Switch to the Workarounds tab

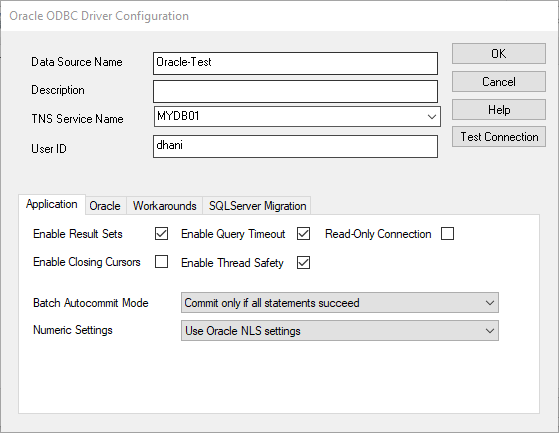click(x=165, y=206)
